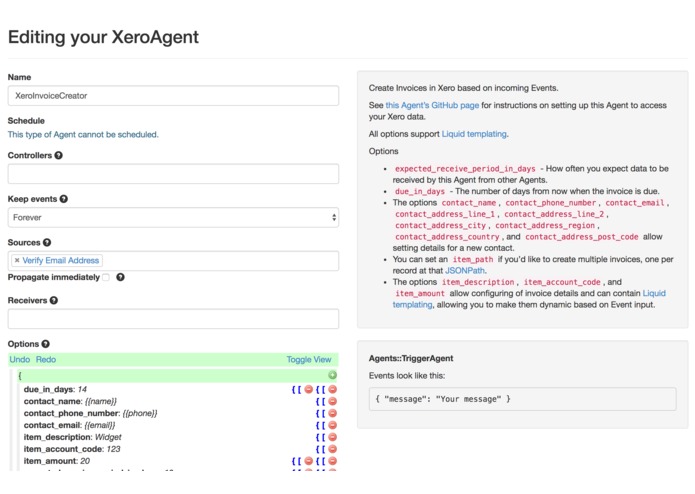Screen dimensions: 695x494
Task: Remove Verify Email Address source with x
Action: 17,261
